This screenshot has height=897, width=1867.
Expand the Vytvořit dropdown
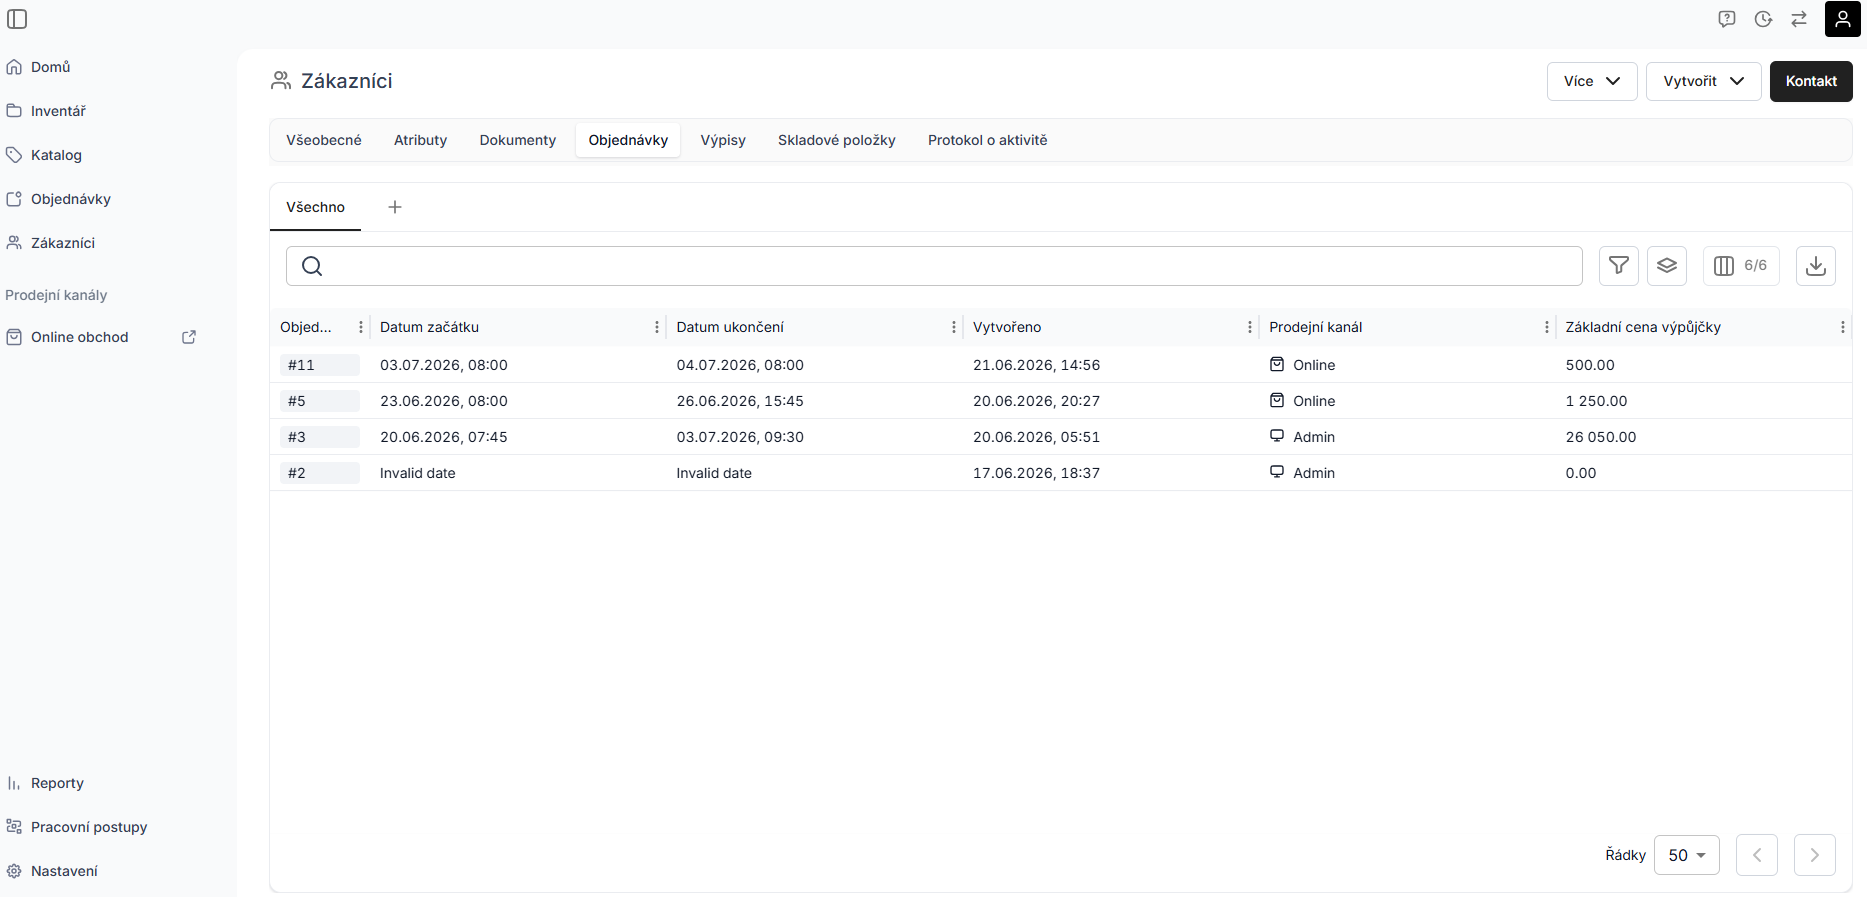1704,81
